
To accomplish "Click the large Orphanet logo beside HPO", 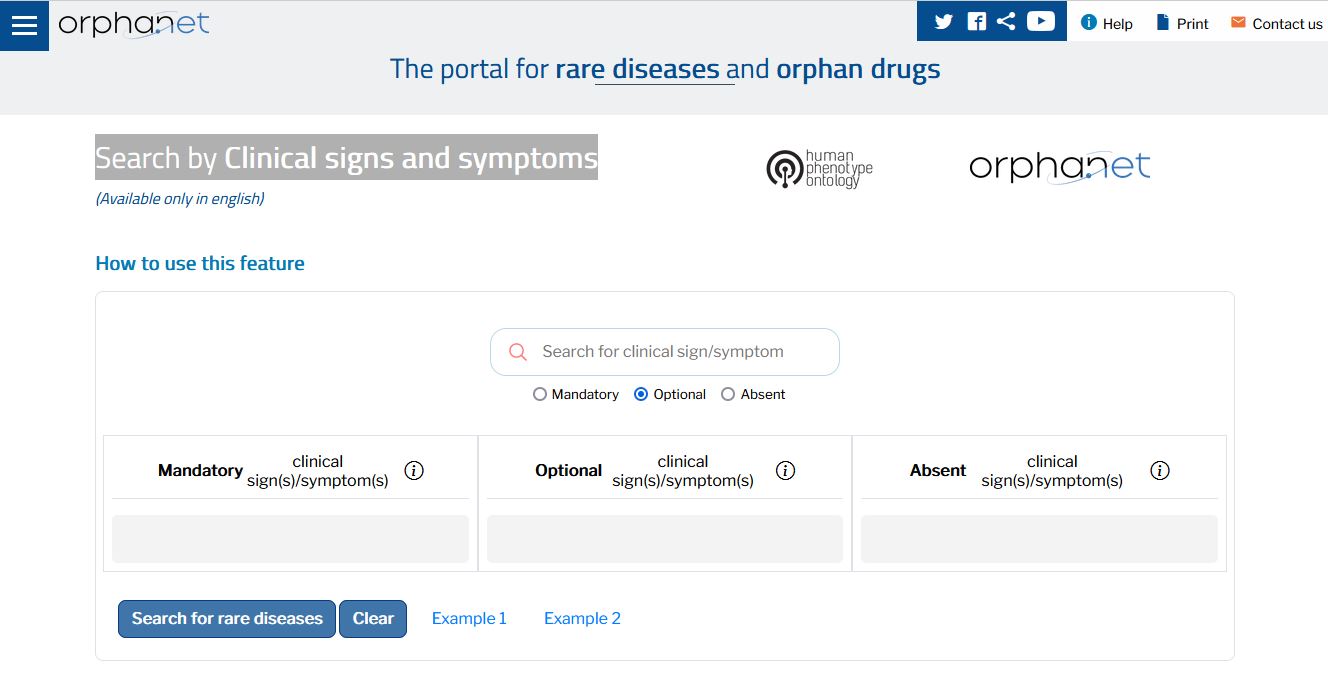I will (x=1060, y=167).
